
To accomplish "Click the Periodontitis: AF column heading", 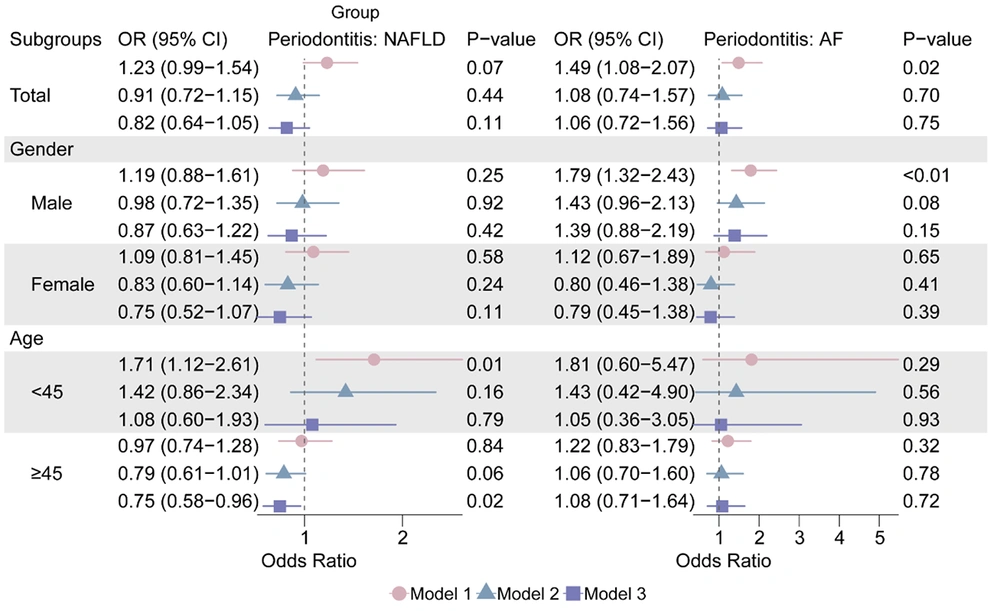I will 762,41.
